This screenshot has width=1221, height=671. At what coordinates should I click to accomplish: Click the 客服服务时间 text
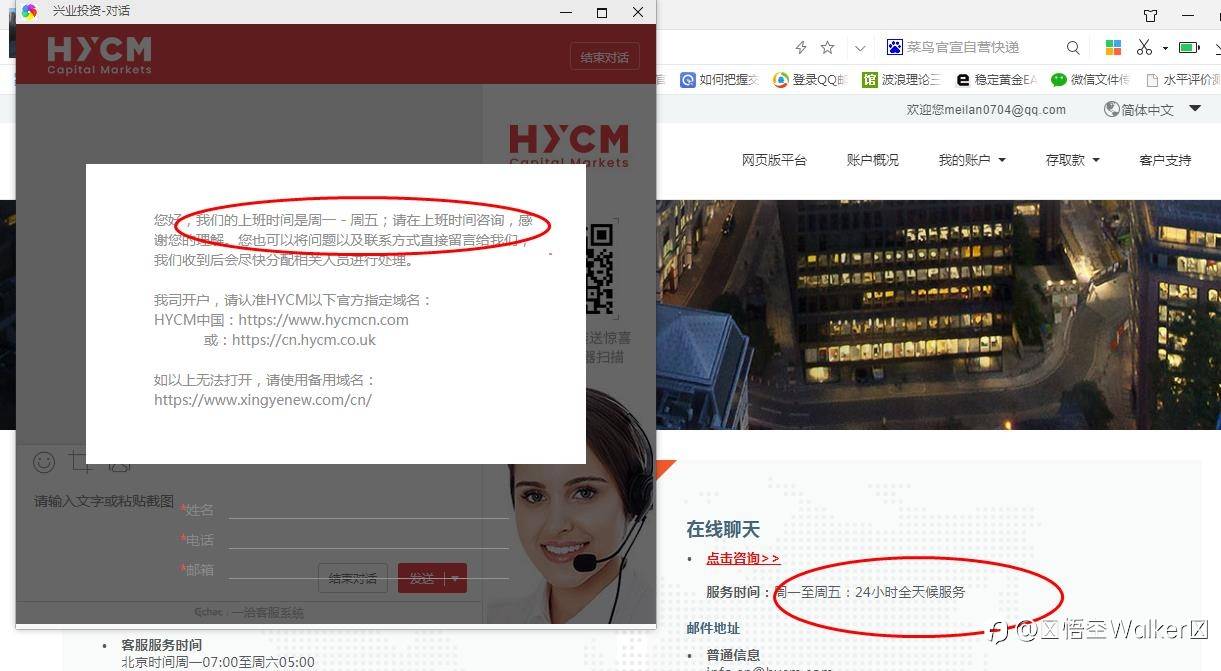pyautogui.click(x=161, y=645)
